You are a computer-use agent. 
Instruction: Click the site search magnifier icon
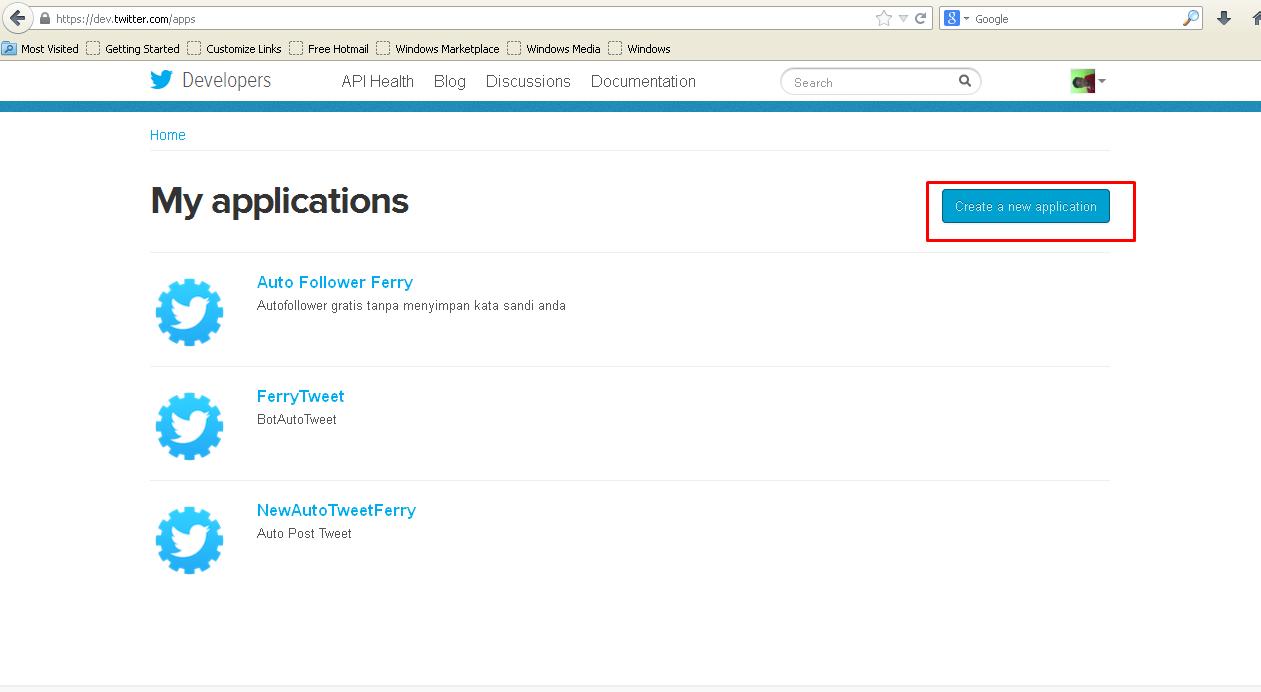[x=965, y=81]
